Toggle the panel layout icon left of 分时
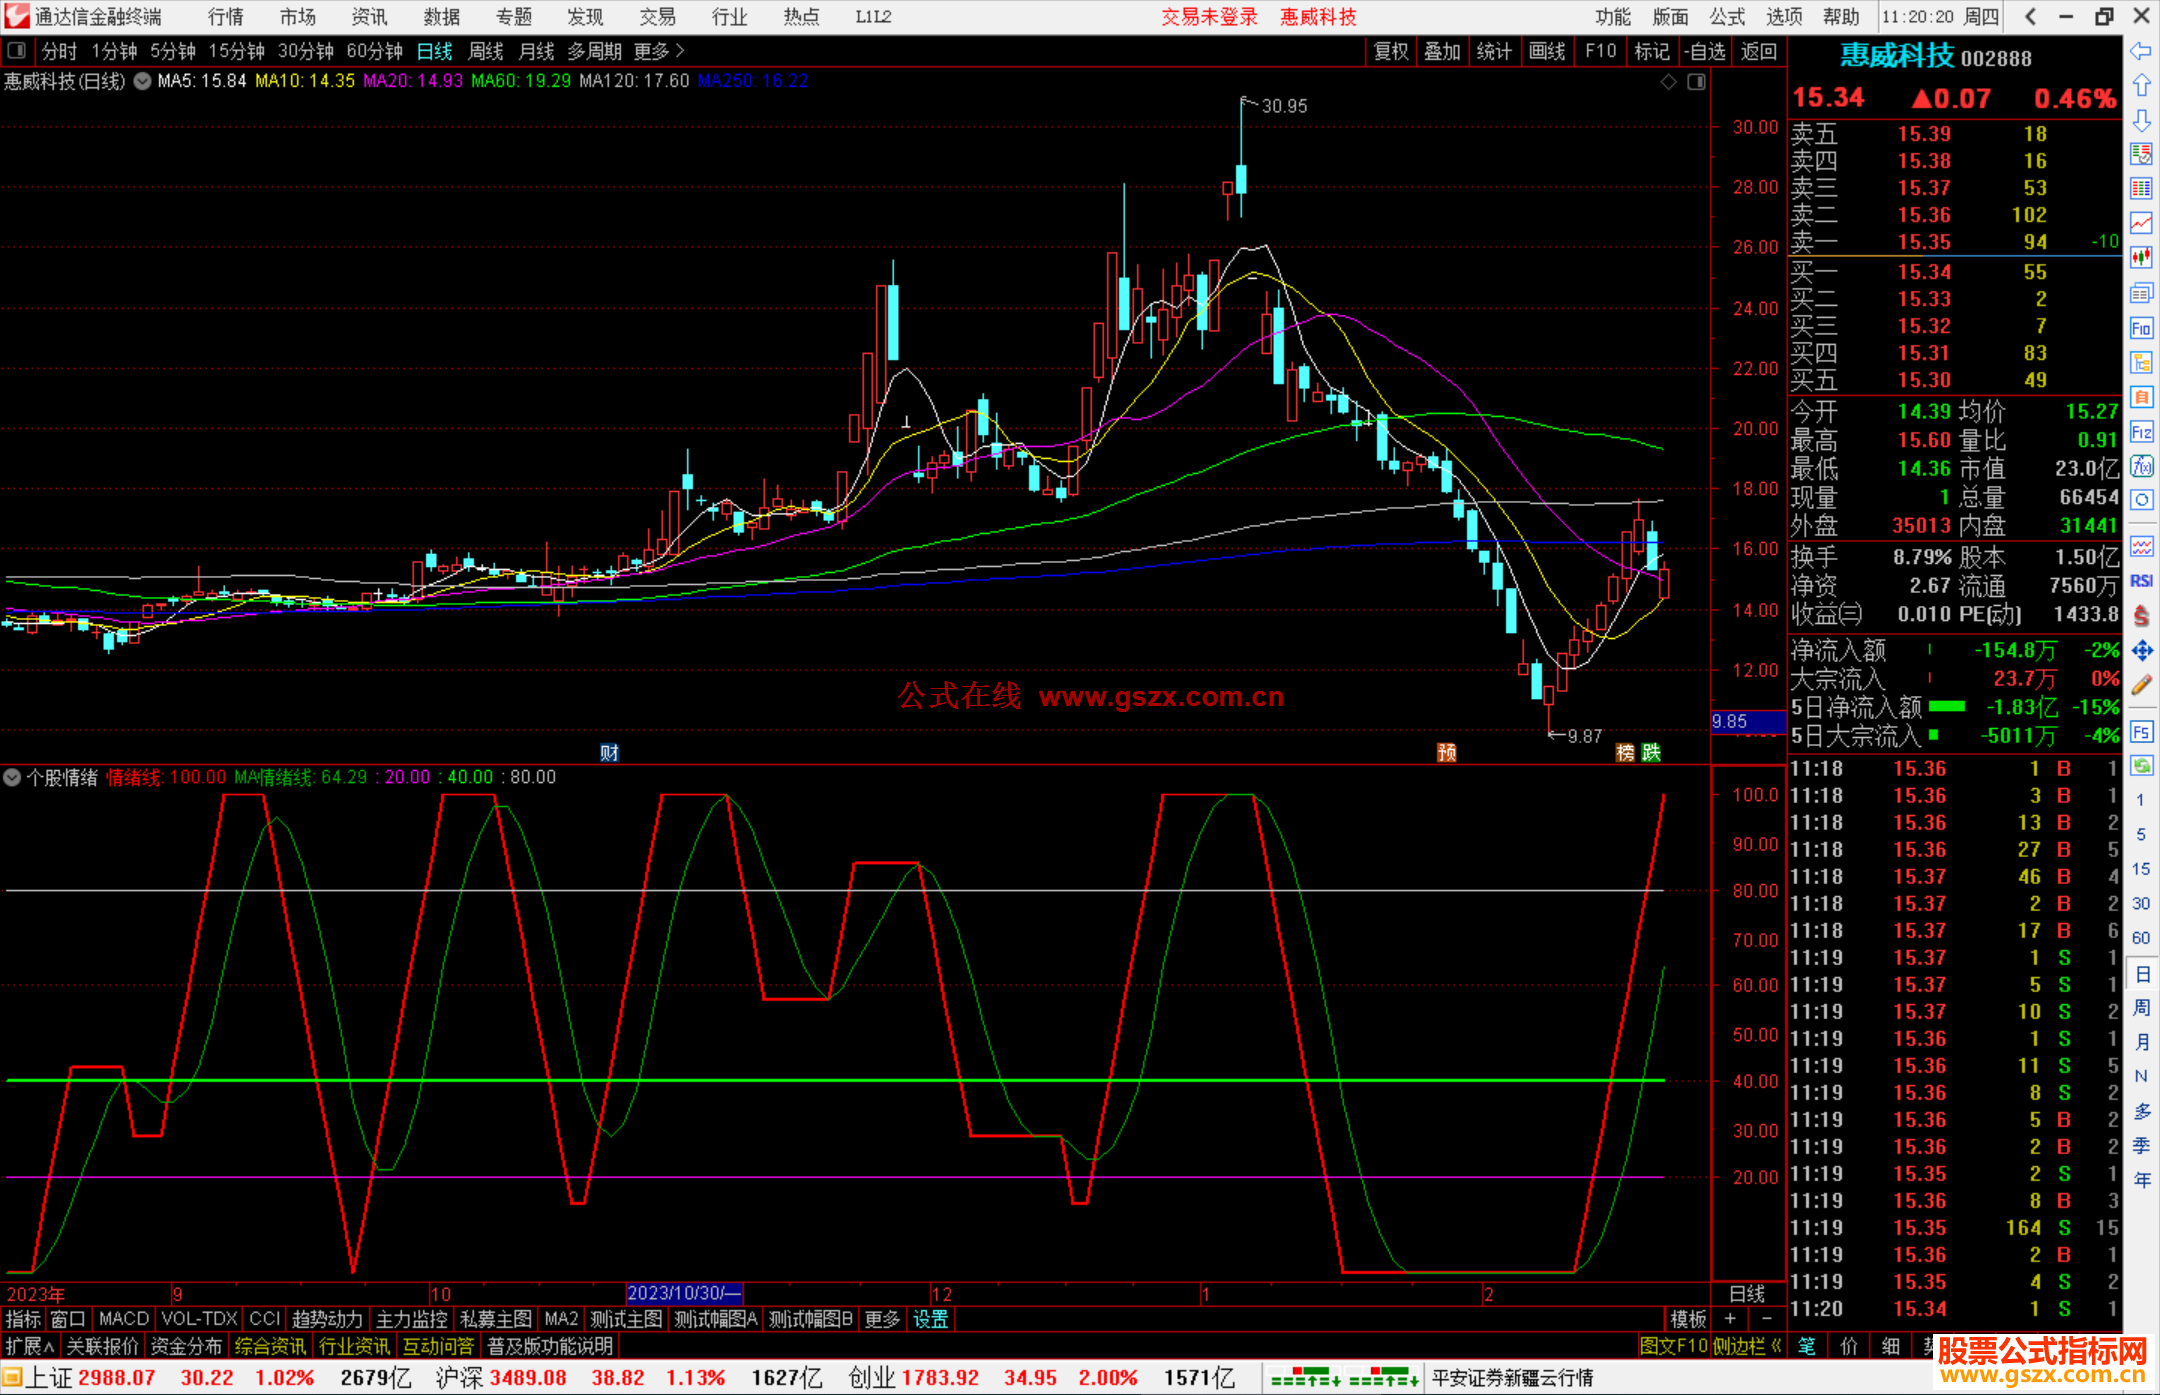Screen dimensions: 2160x1395 click(x=17, y=51)
